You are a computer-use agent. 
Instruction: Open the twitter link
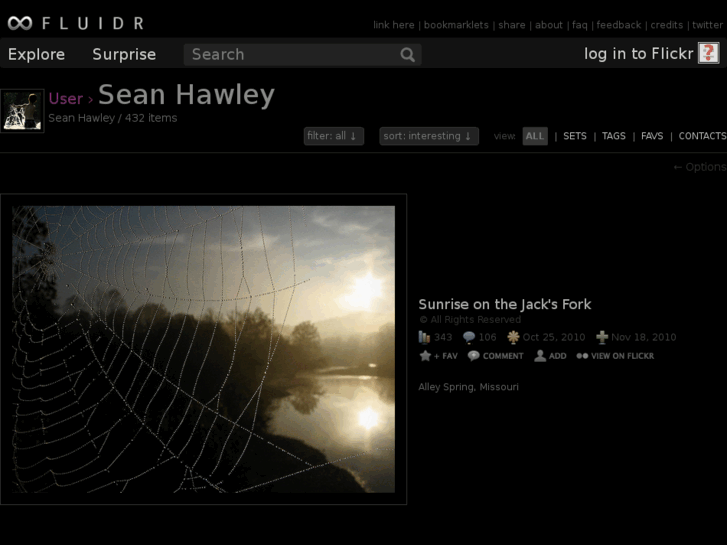point(707,25)
